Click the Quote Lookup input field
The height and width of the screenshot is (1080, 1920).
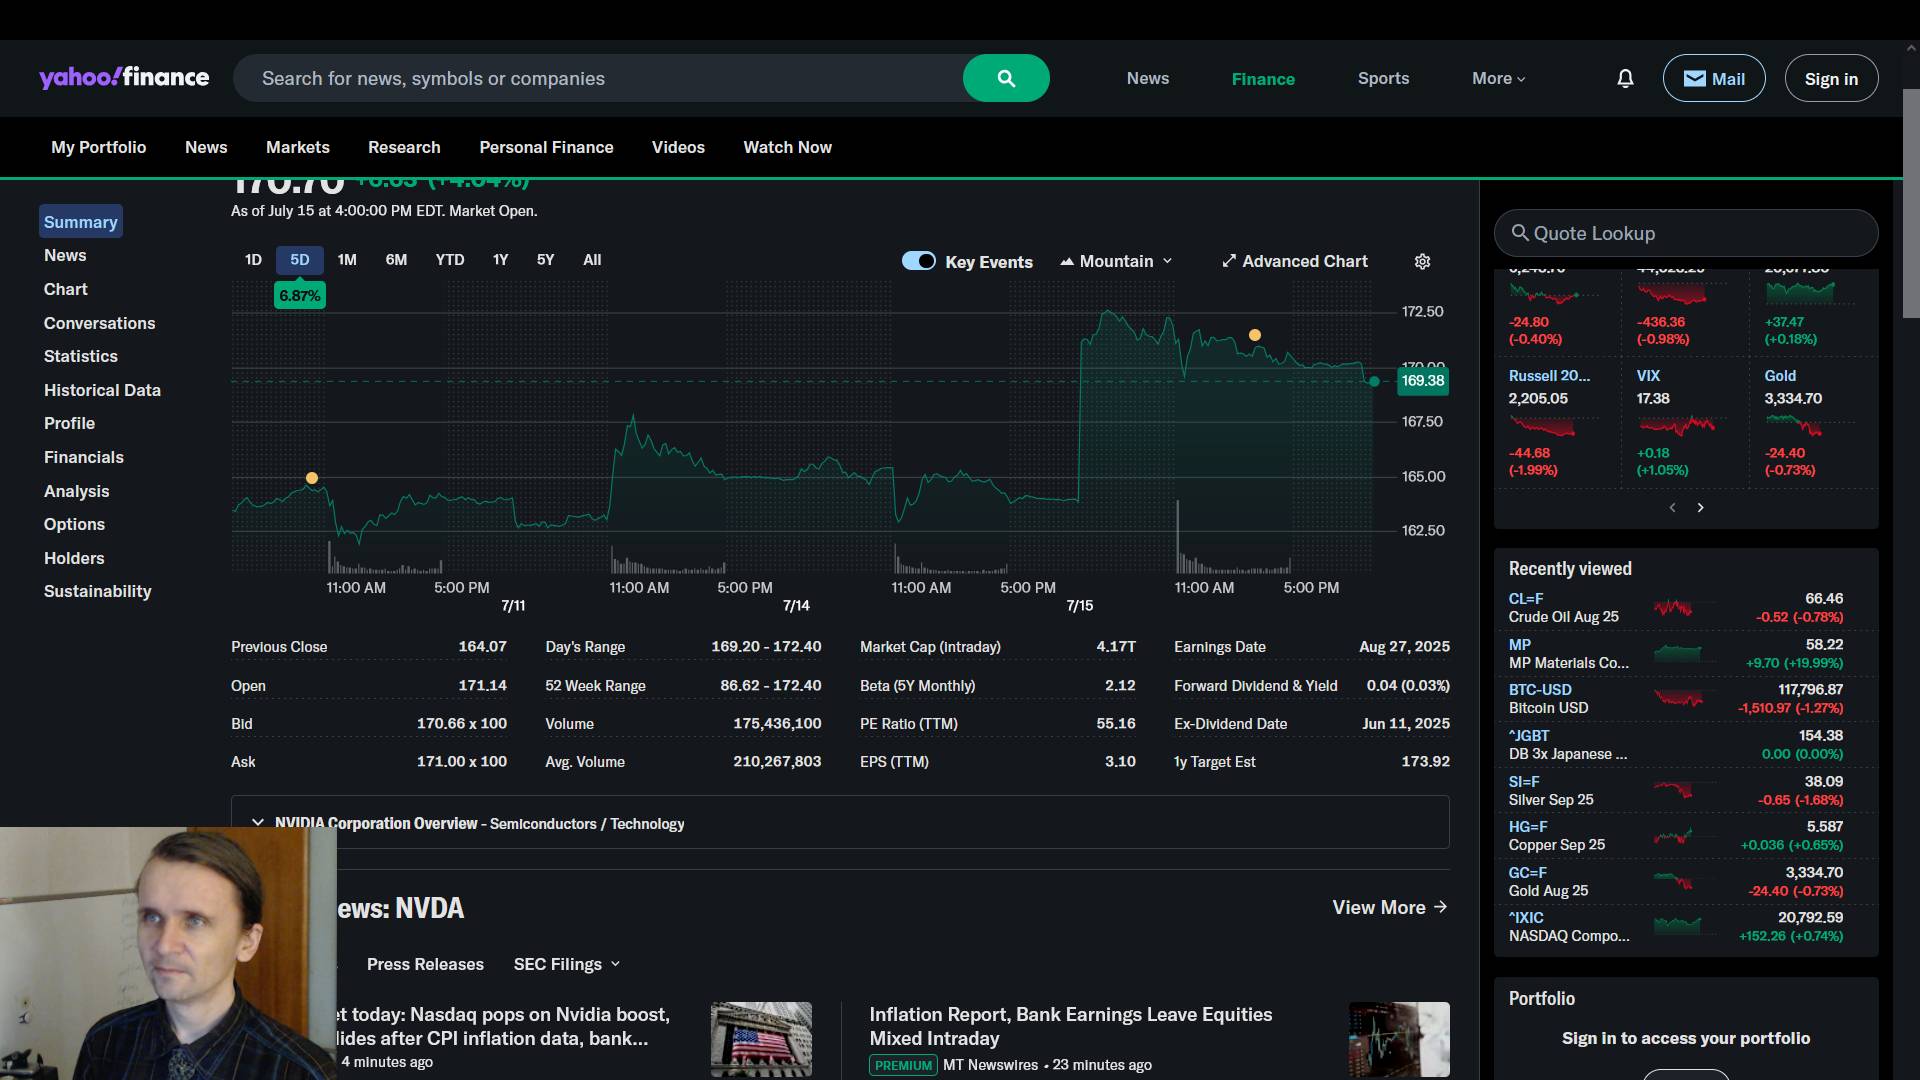pyautogui.click(x=1685, y=233)
